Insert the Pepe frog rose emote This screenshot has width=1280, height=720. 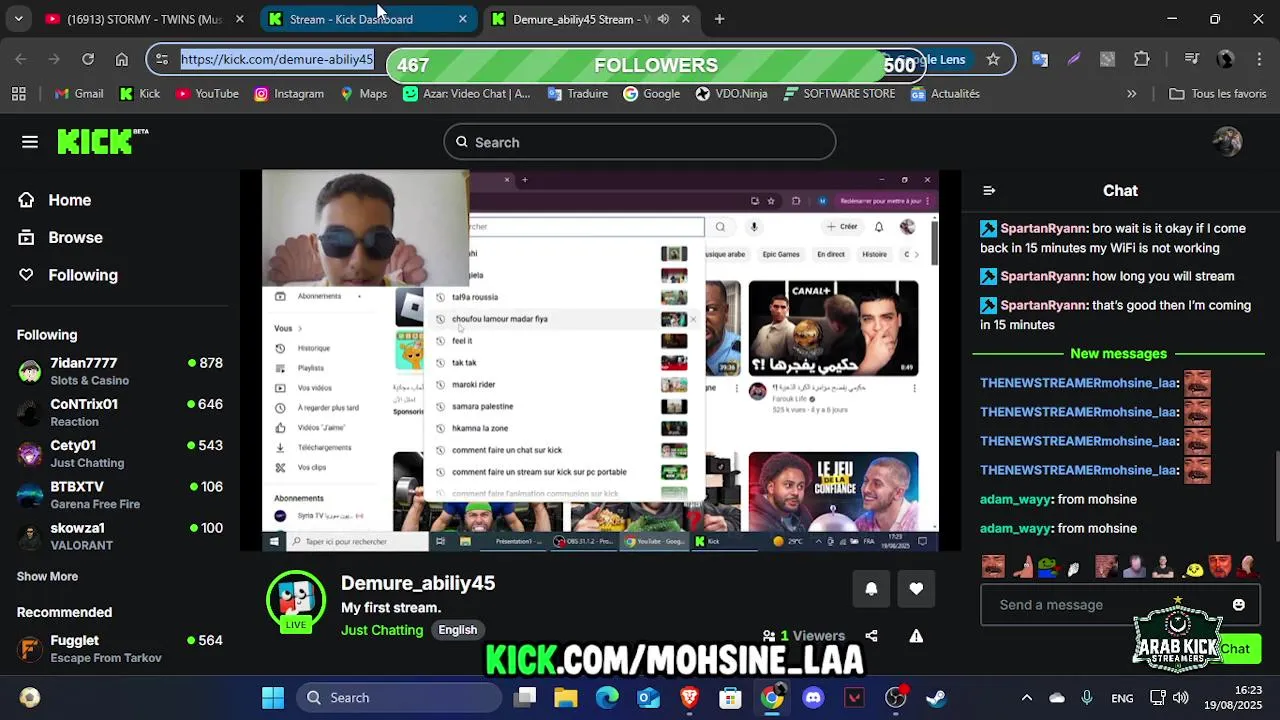point(1048,568)
